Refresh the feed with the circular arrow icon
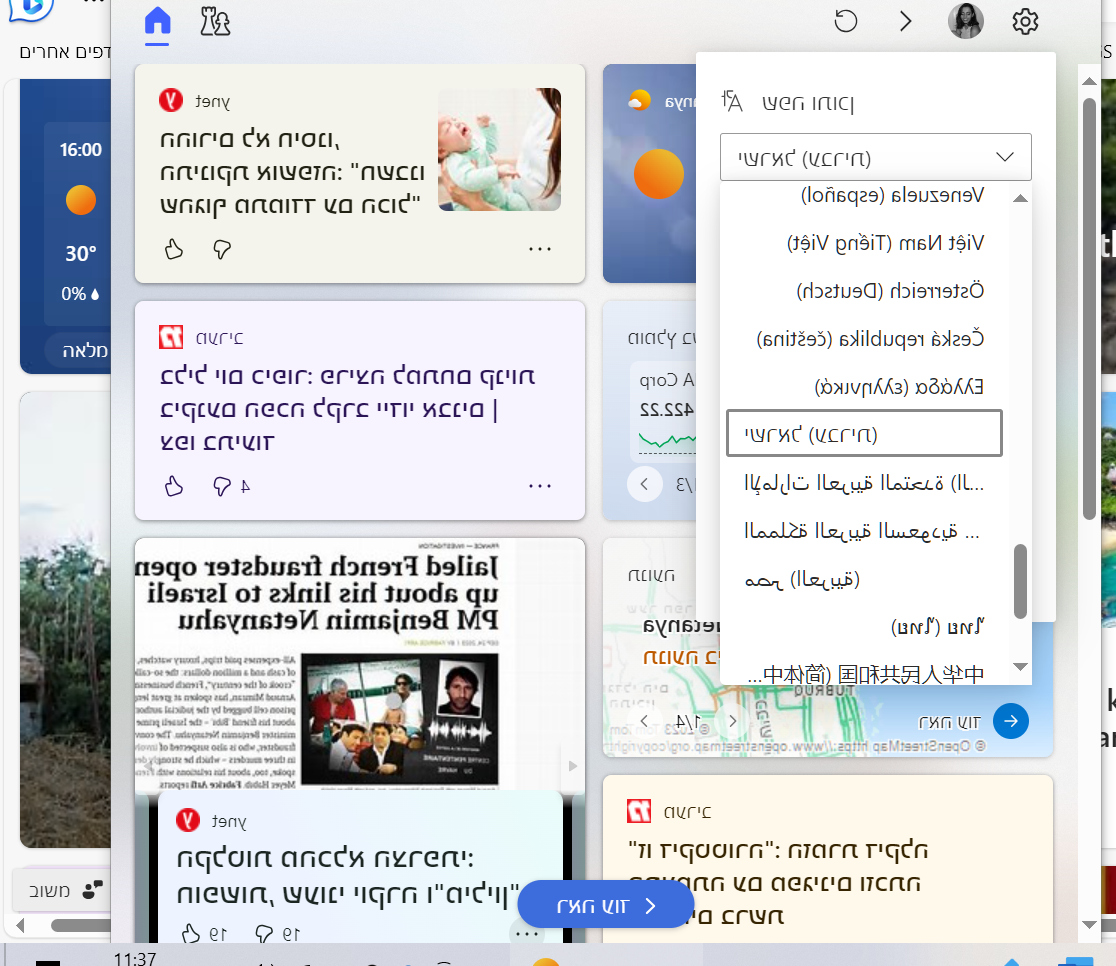The image size is (1116, 966). (846, 21)
